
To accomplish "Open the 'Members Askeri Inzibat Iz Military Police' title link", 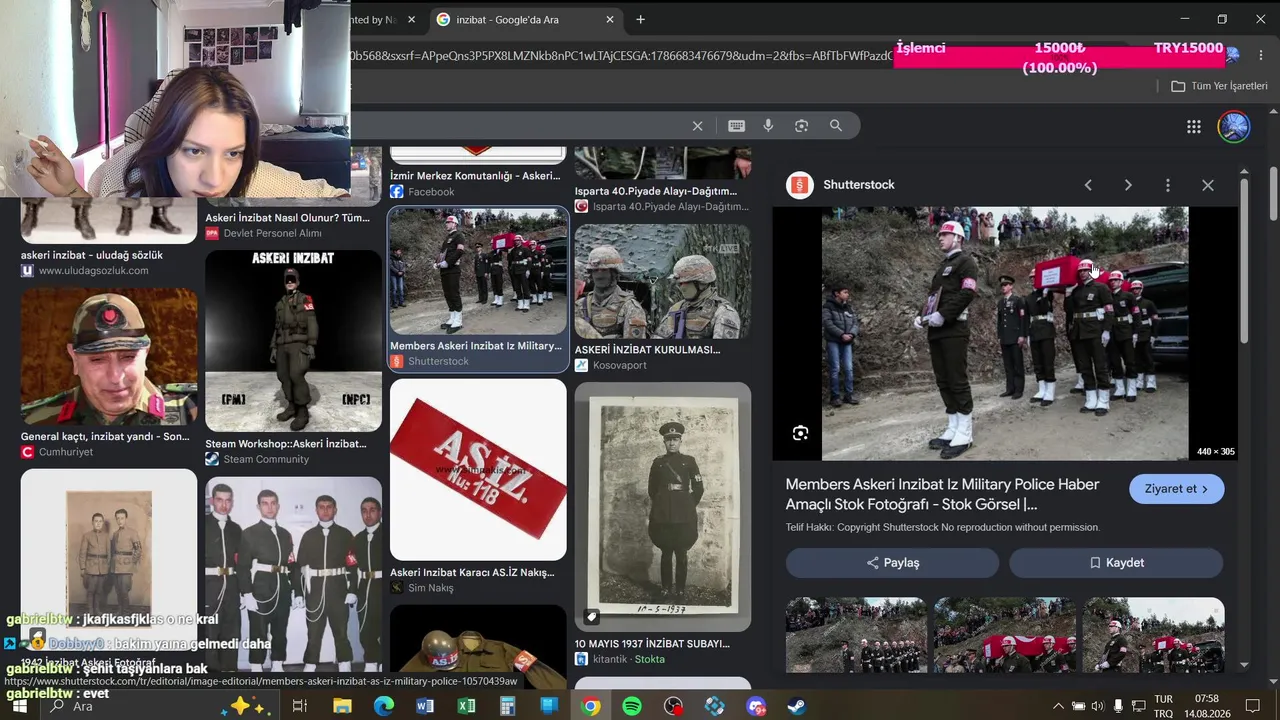I will 942,494.
